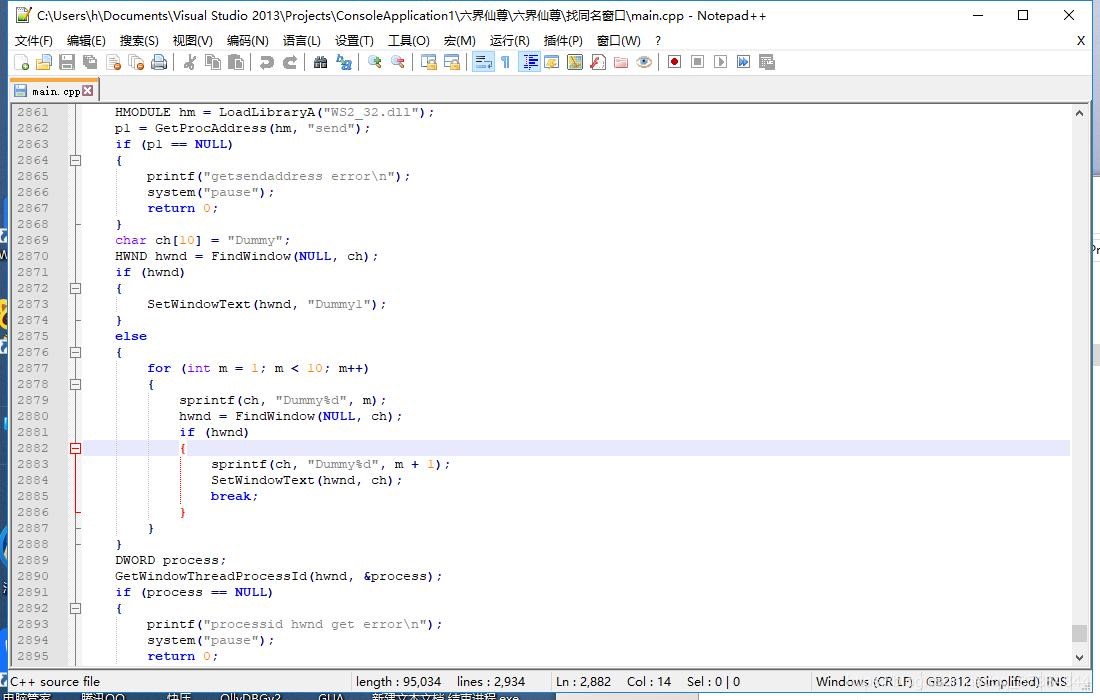Collapse the red fold marker at line 2882
The height and width of the screenshot is (700, 1100).
[x=76, y=448]
